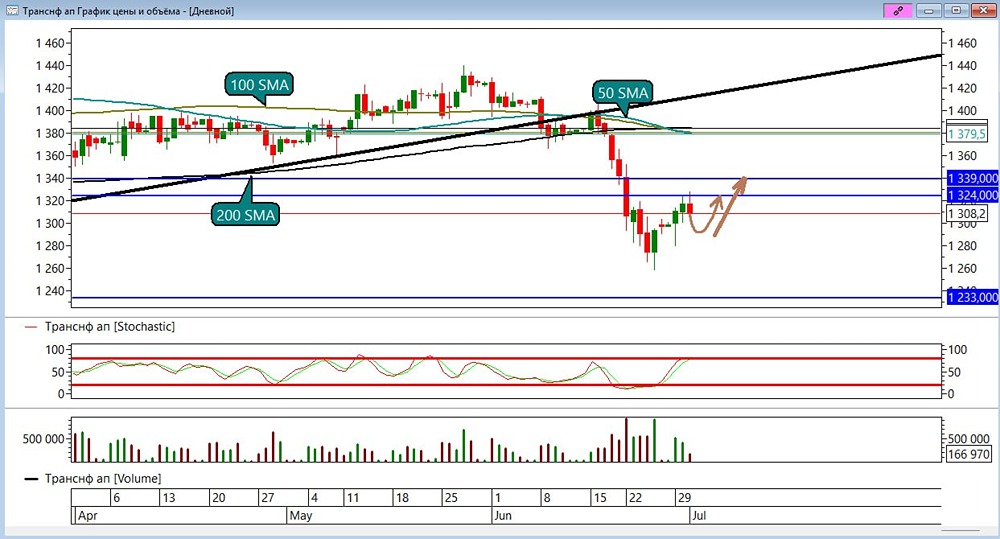Click the date 22 on time axis
The width and height of the screenshot is (1000, 539).
click(x=635, y=498)
